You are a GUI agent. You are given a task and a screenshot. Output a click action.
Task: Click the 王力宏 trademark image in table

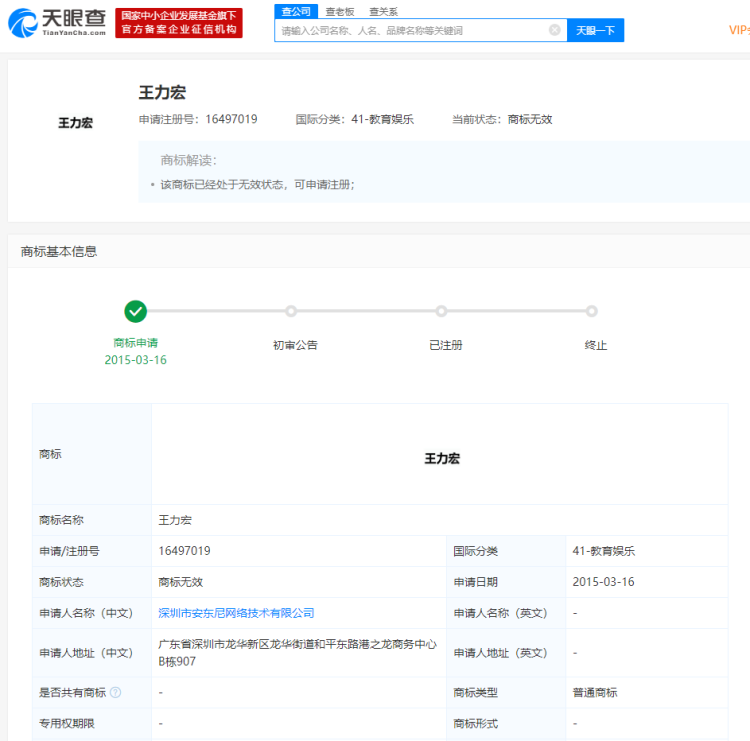pos(441,458)
